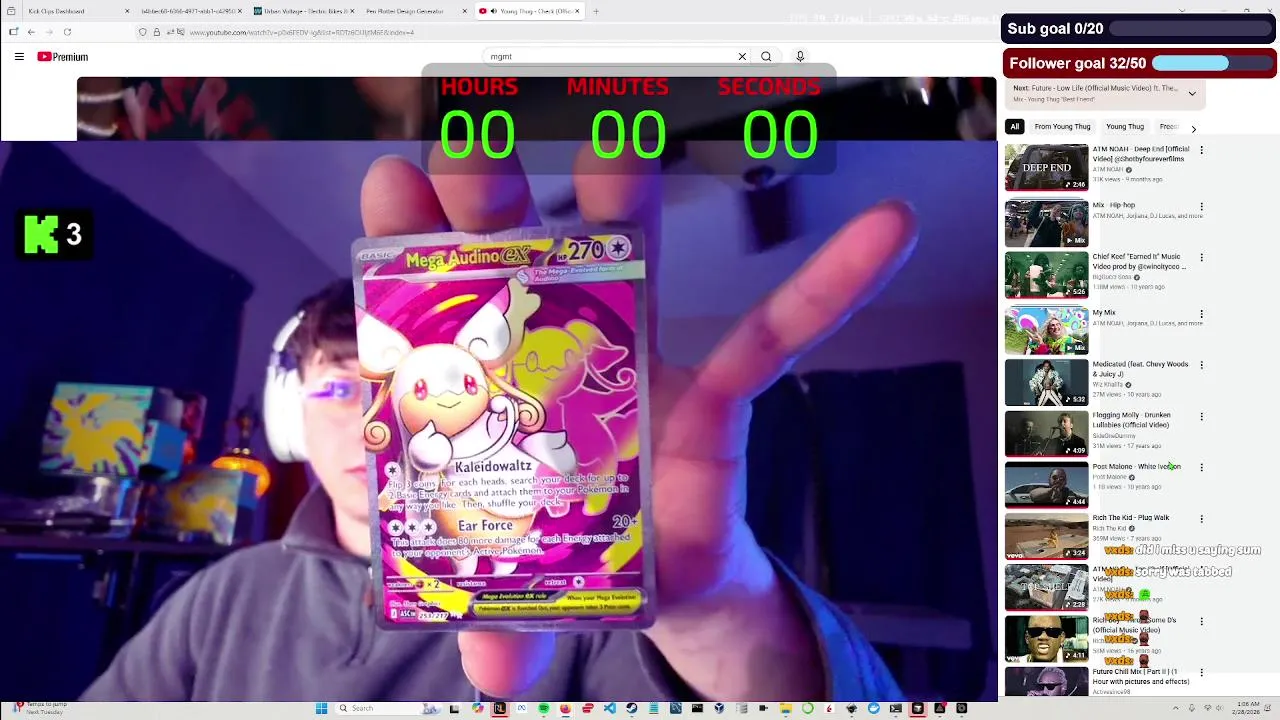This screenshot has width=1280, height=720.
Task: Open Chief Keef Earned It thumbnail
Action: [x=1046, y=275]
